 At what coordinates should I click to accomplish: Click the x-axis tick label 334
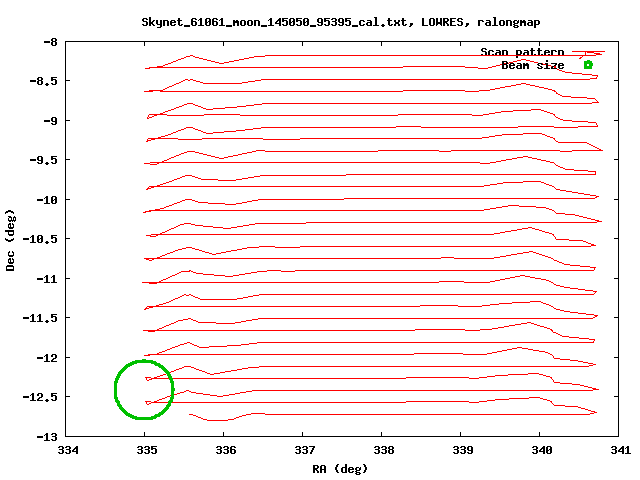68,450
